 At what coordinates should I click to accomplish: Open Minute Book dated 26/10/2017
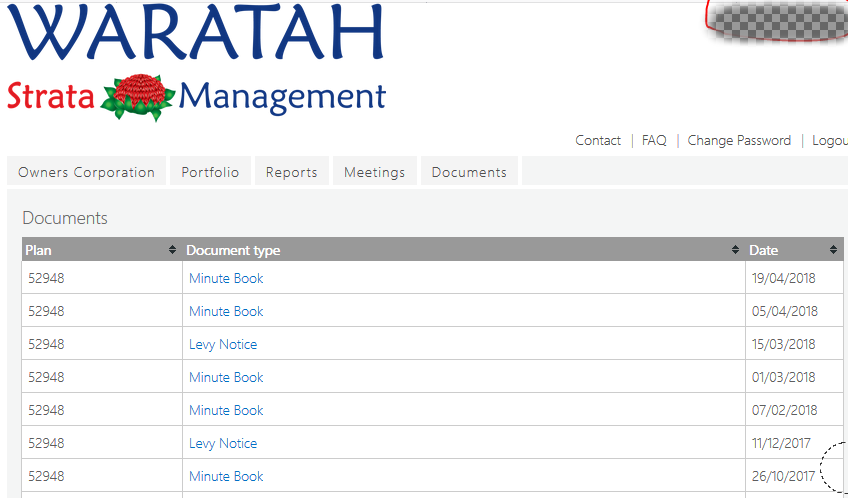coord(226,476)
